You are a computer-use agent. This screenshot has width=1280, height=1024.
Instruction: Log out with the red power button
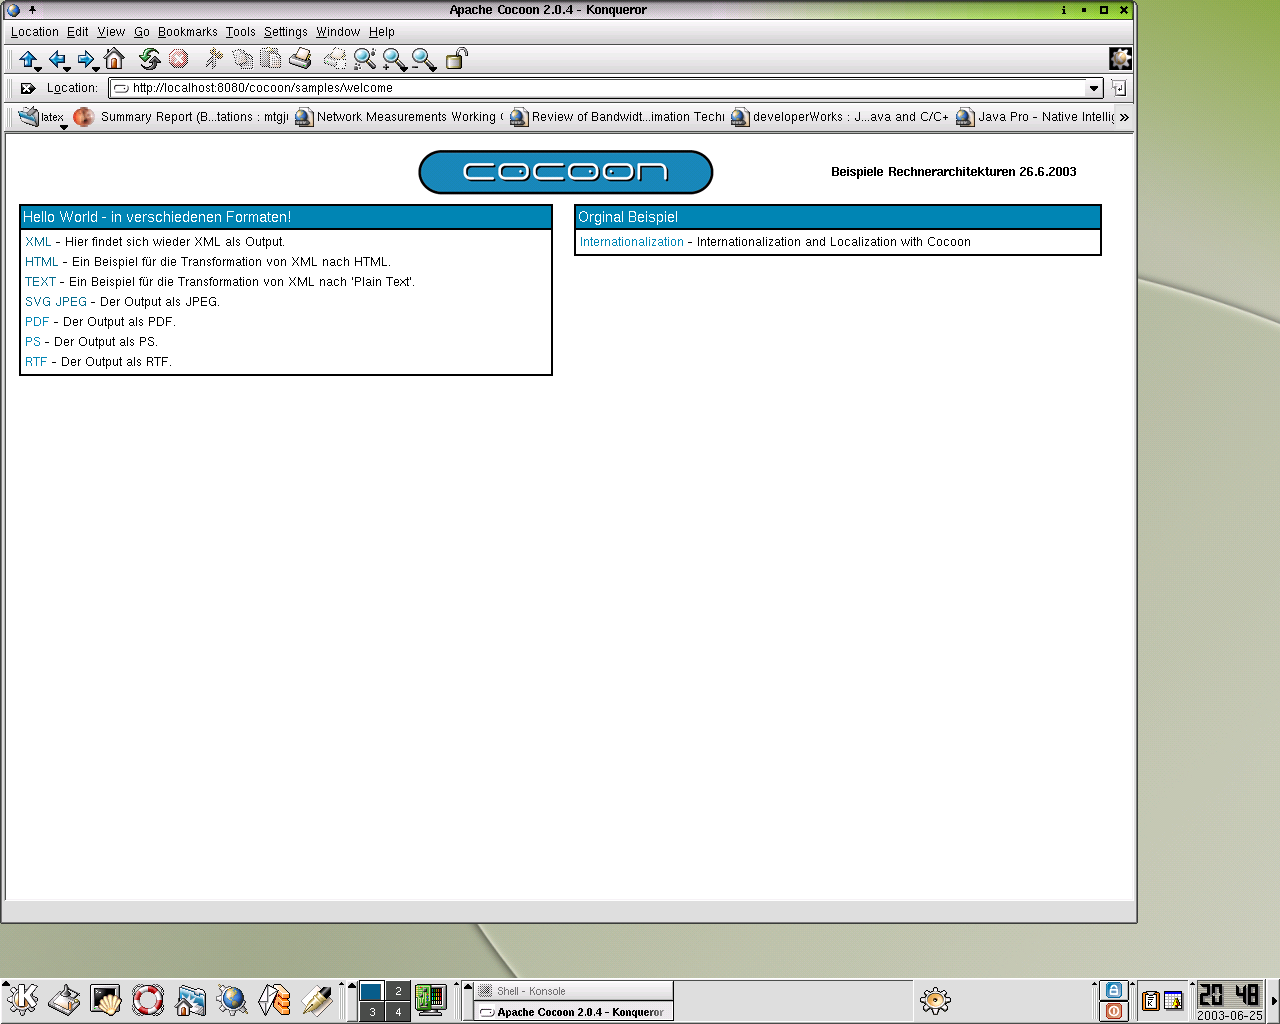[x=1114, y=1011]
